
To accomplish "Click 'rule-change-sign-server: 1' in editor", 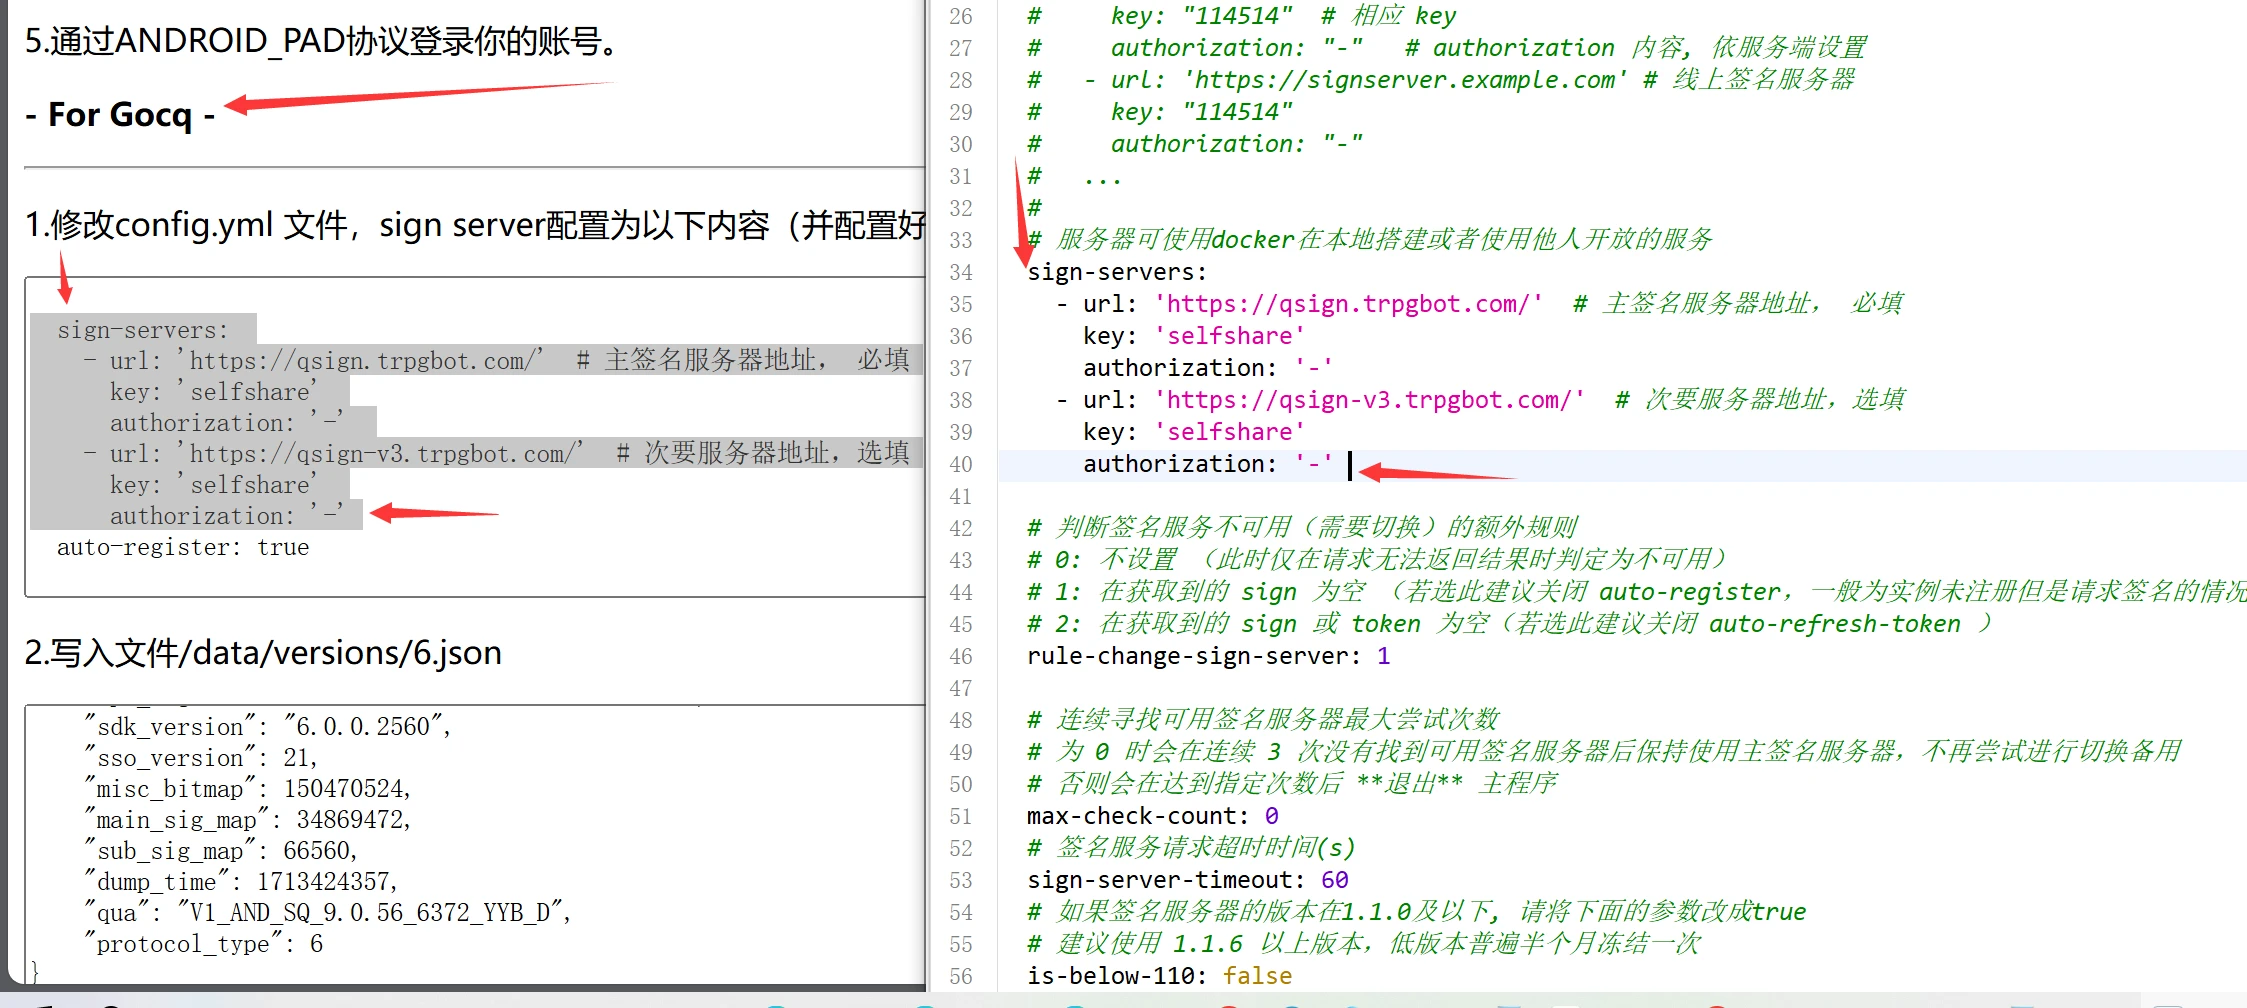I will coord(1209,656).
